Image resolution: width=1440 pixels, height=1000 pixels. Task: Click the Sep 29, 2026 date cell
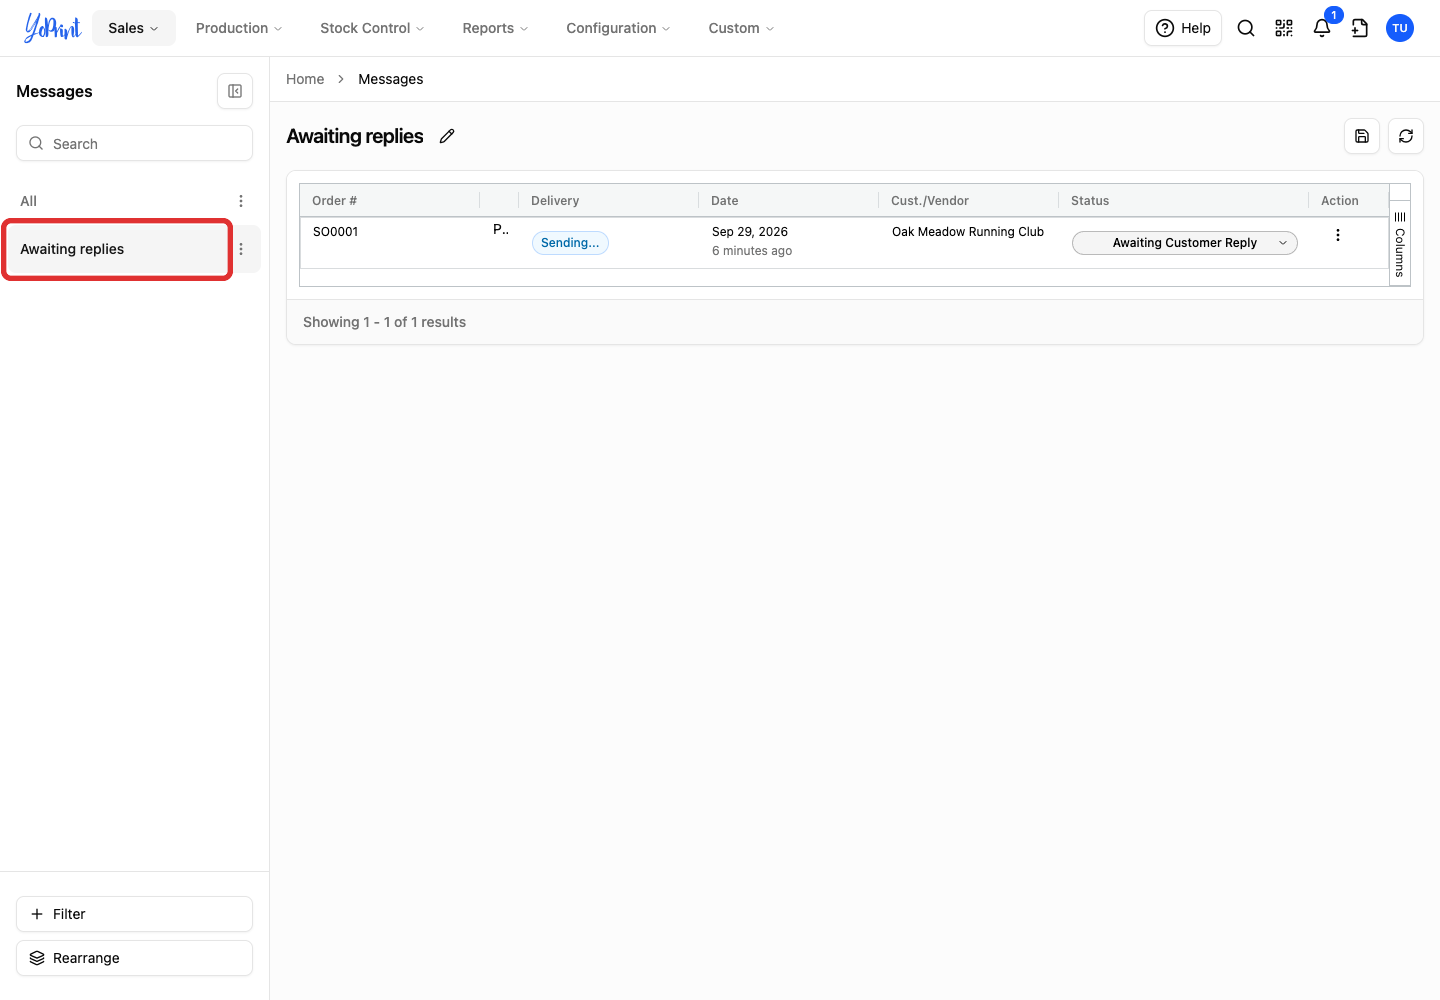tap(750, 231)
